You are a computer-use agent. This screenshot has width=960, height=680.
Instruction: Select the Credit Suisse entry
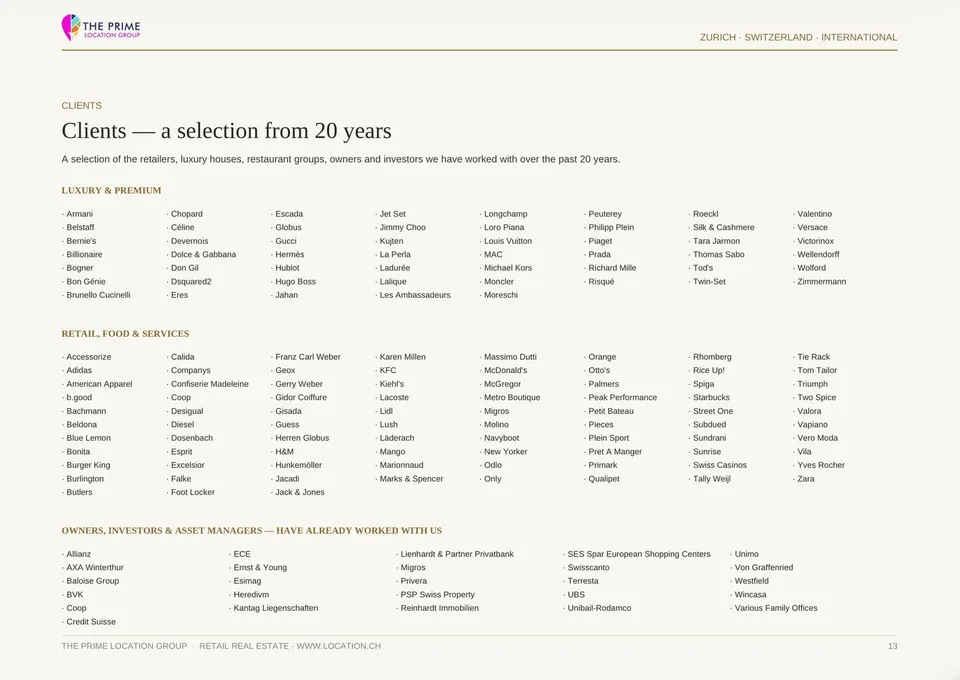coord(91,622)
